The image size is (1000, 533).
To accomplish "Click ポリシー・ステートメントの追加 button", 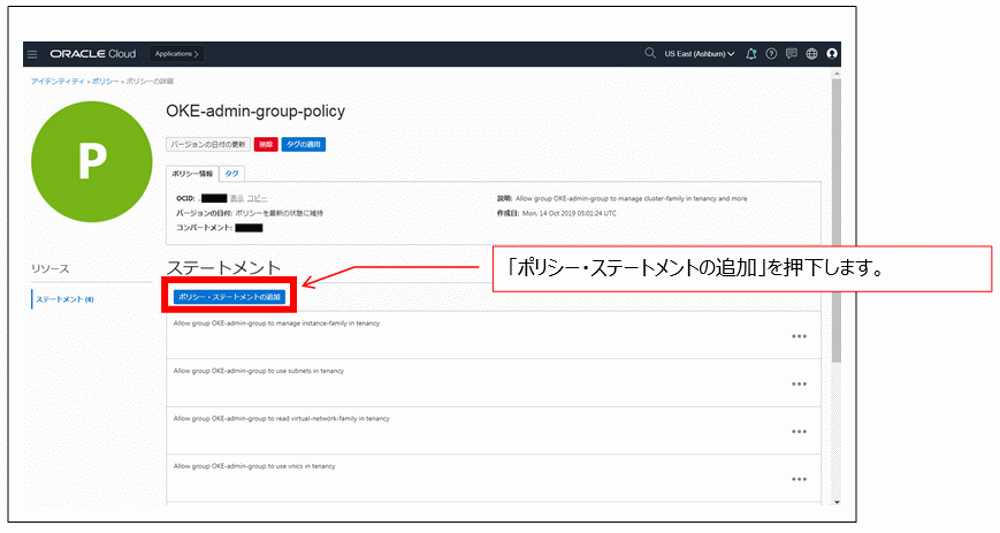I will [x=230, y=297].
